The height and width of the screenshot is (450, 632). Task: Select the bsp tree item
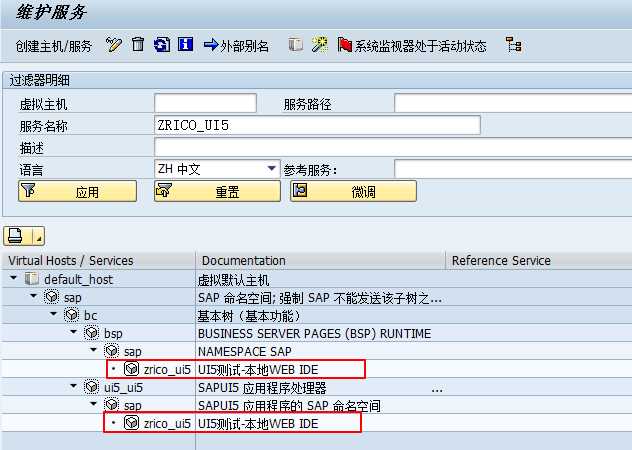click(x=113, y=333)
